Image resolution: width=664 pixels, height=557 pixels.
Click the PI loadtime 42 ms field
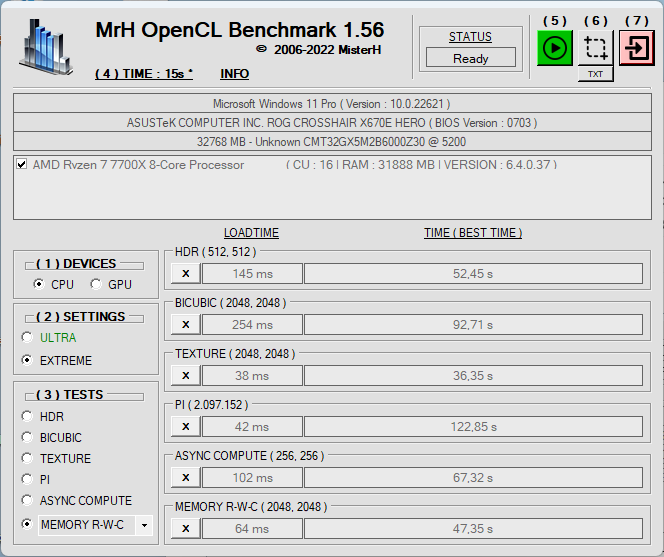pos(252,427)
